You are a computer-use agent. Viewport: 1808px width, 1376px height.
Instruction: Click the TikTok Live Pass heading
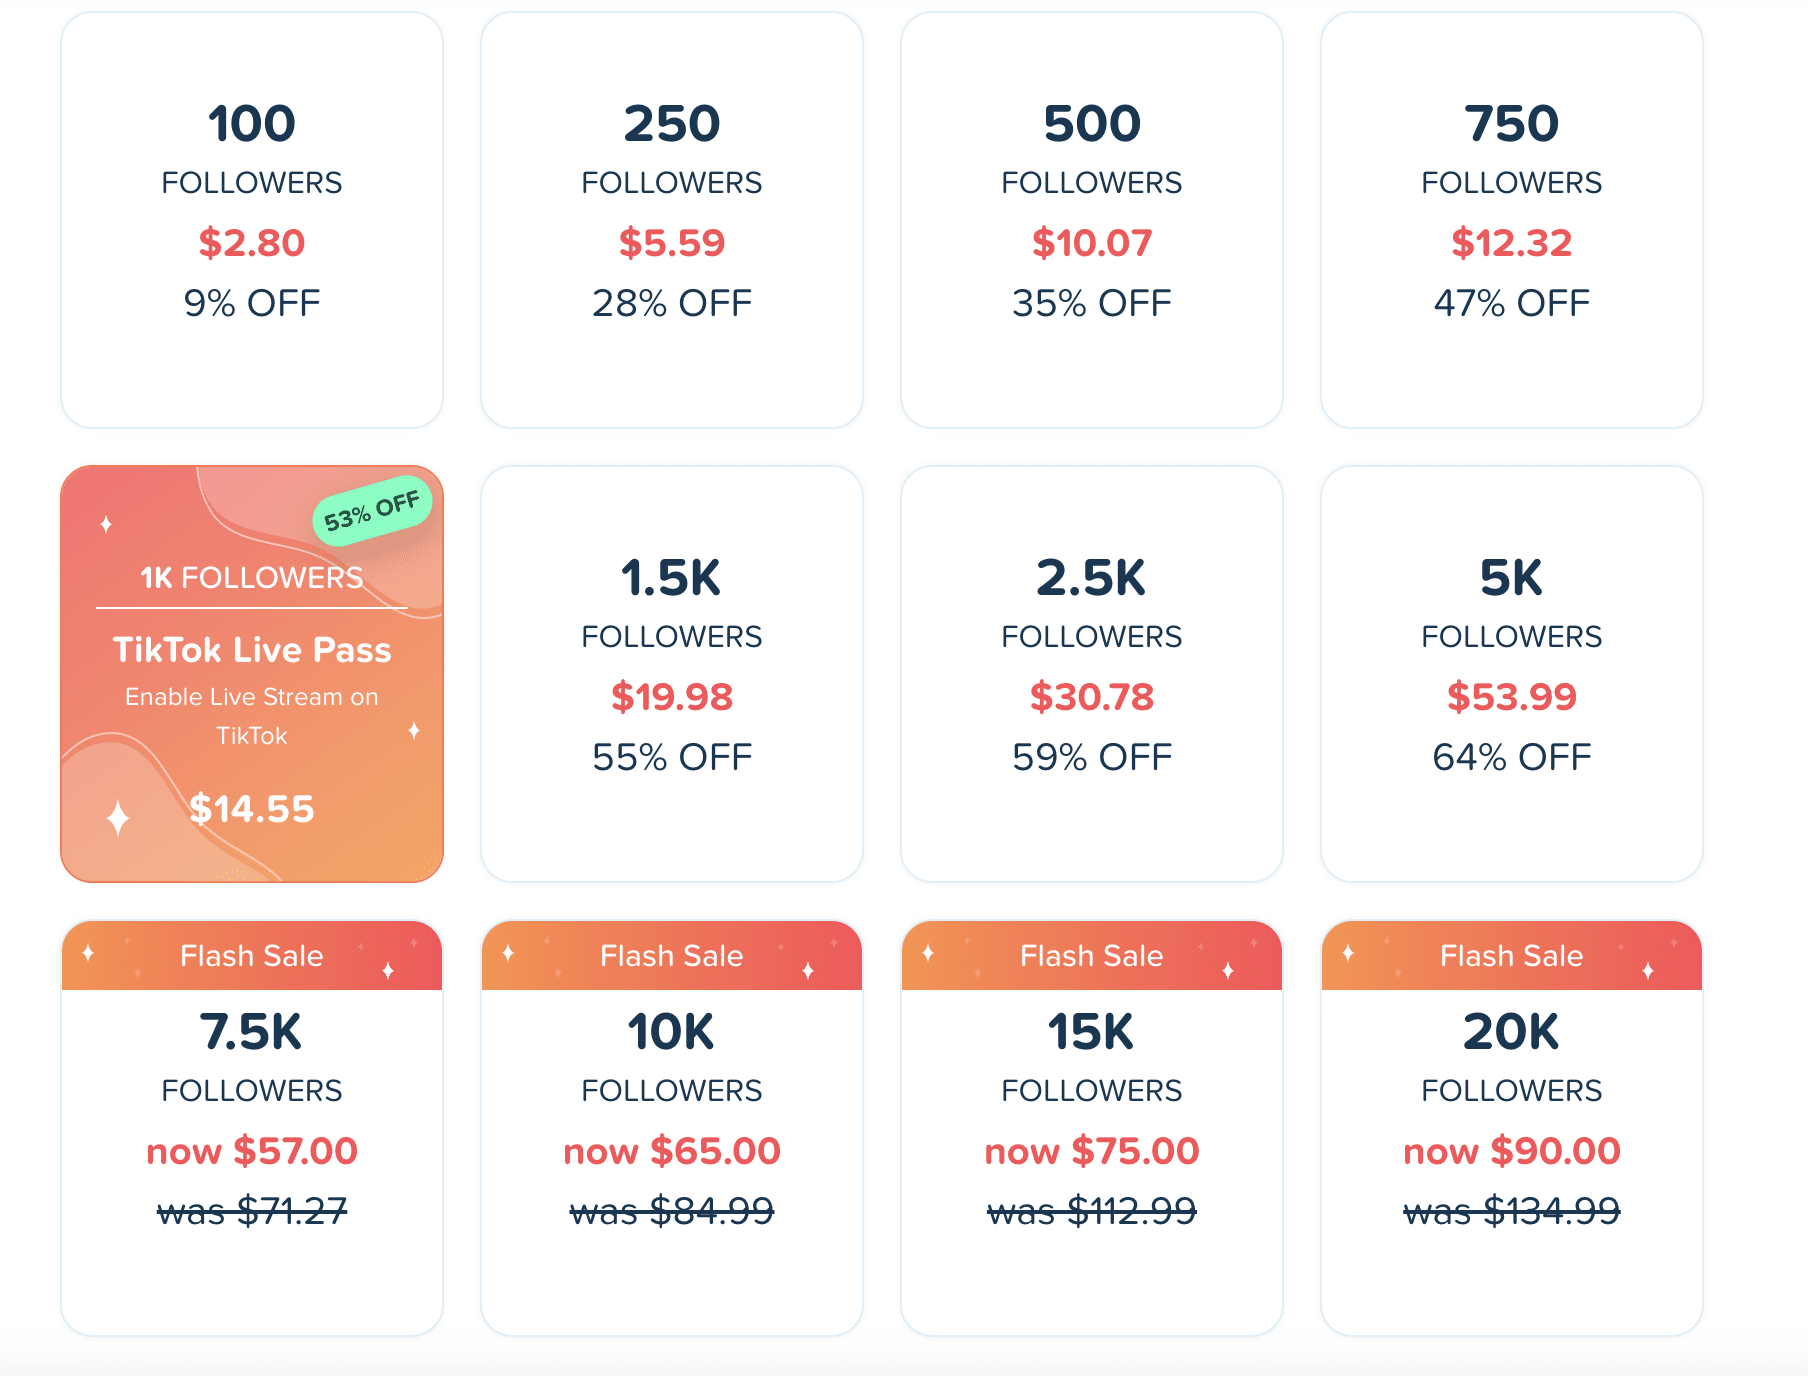[x=252, y=650]
